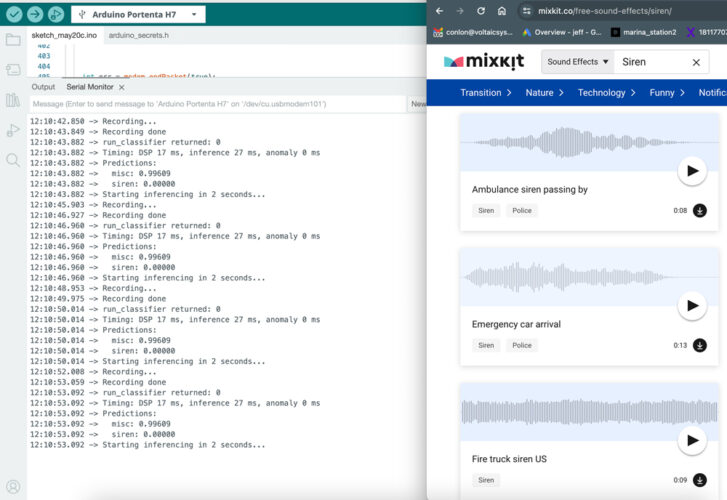Open the Library Manager books icon
Screen dimensions: 727x500
(13, 100)
